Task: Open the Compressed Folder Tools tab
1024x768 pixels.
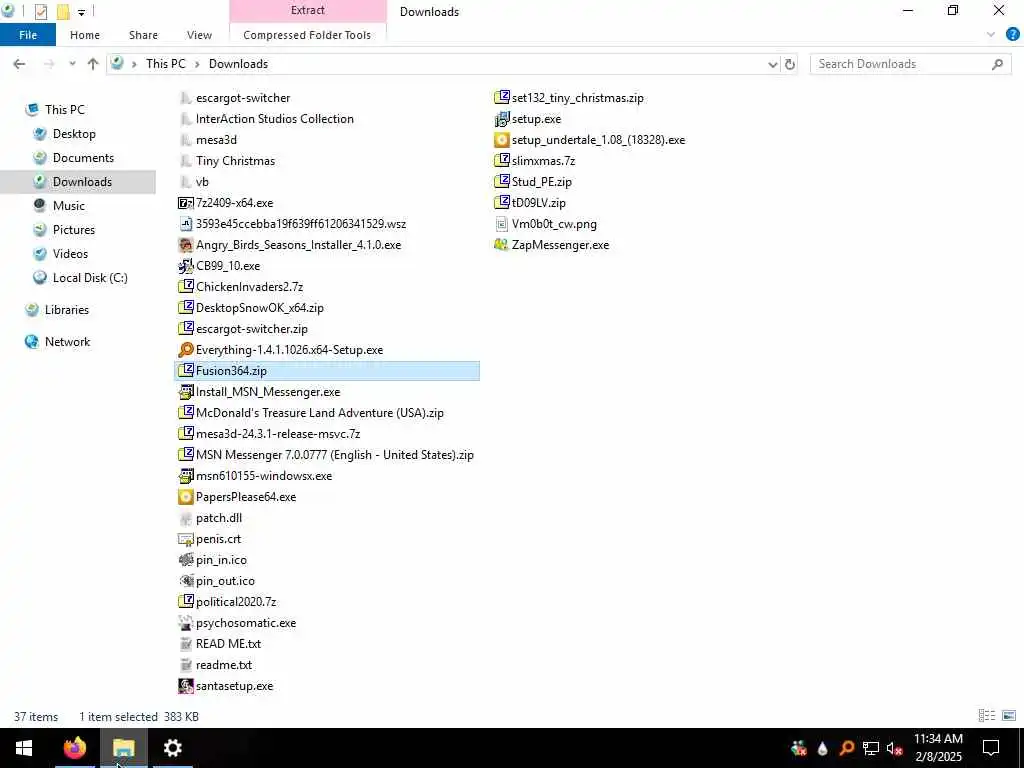Action: pos(307,35)
